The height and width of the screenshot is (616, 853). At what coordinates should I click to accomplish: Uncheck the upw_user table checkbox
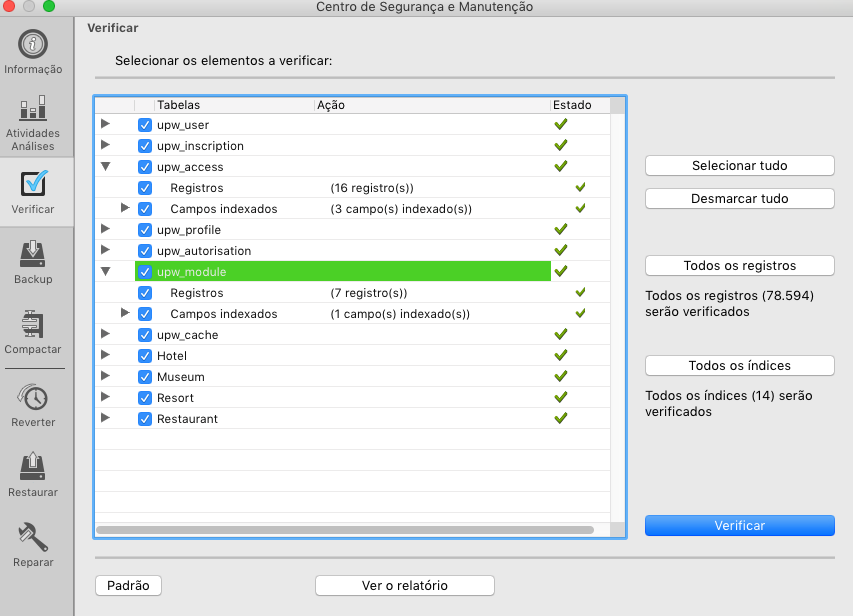coord(145,125)
